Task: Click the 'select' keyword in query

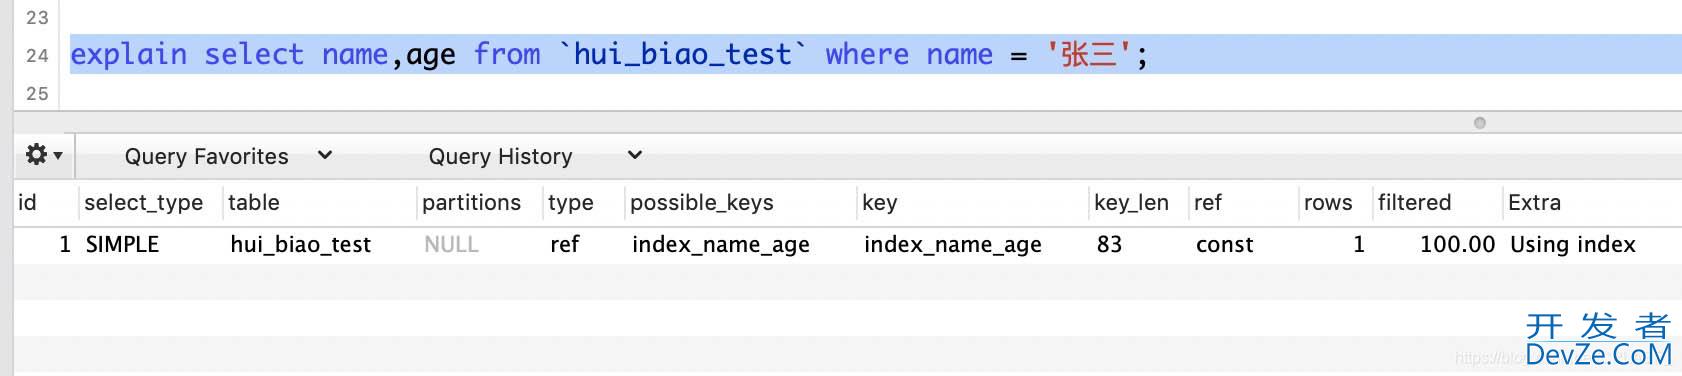Action: (x=254, y=54)
